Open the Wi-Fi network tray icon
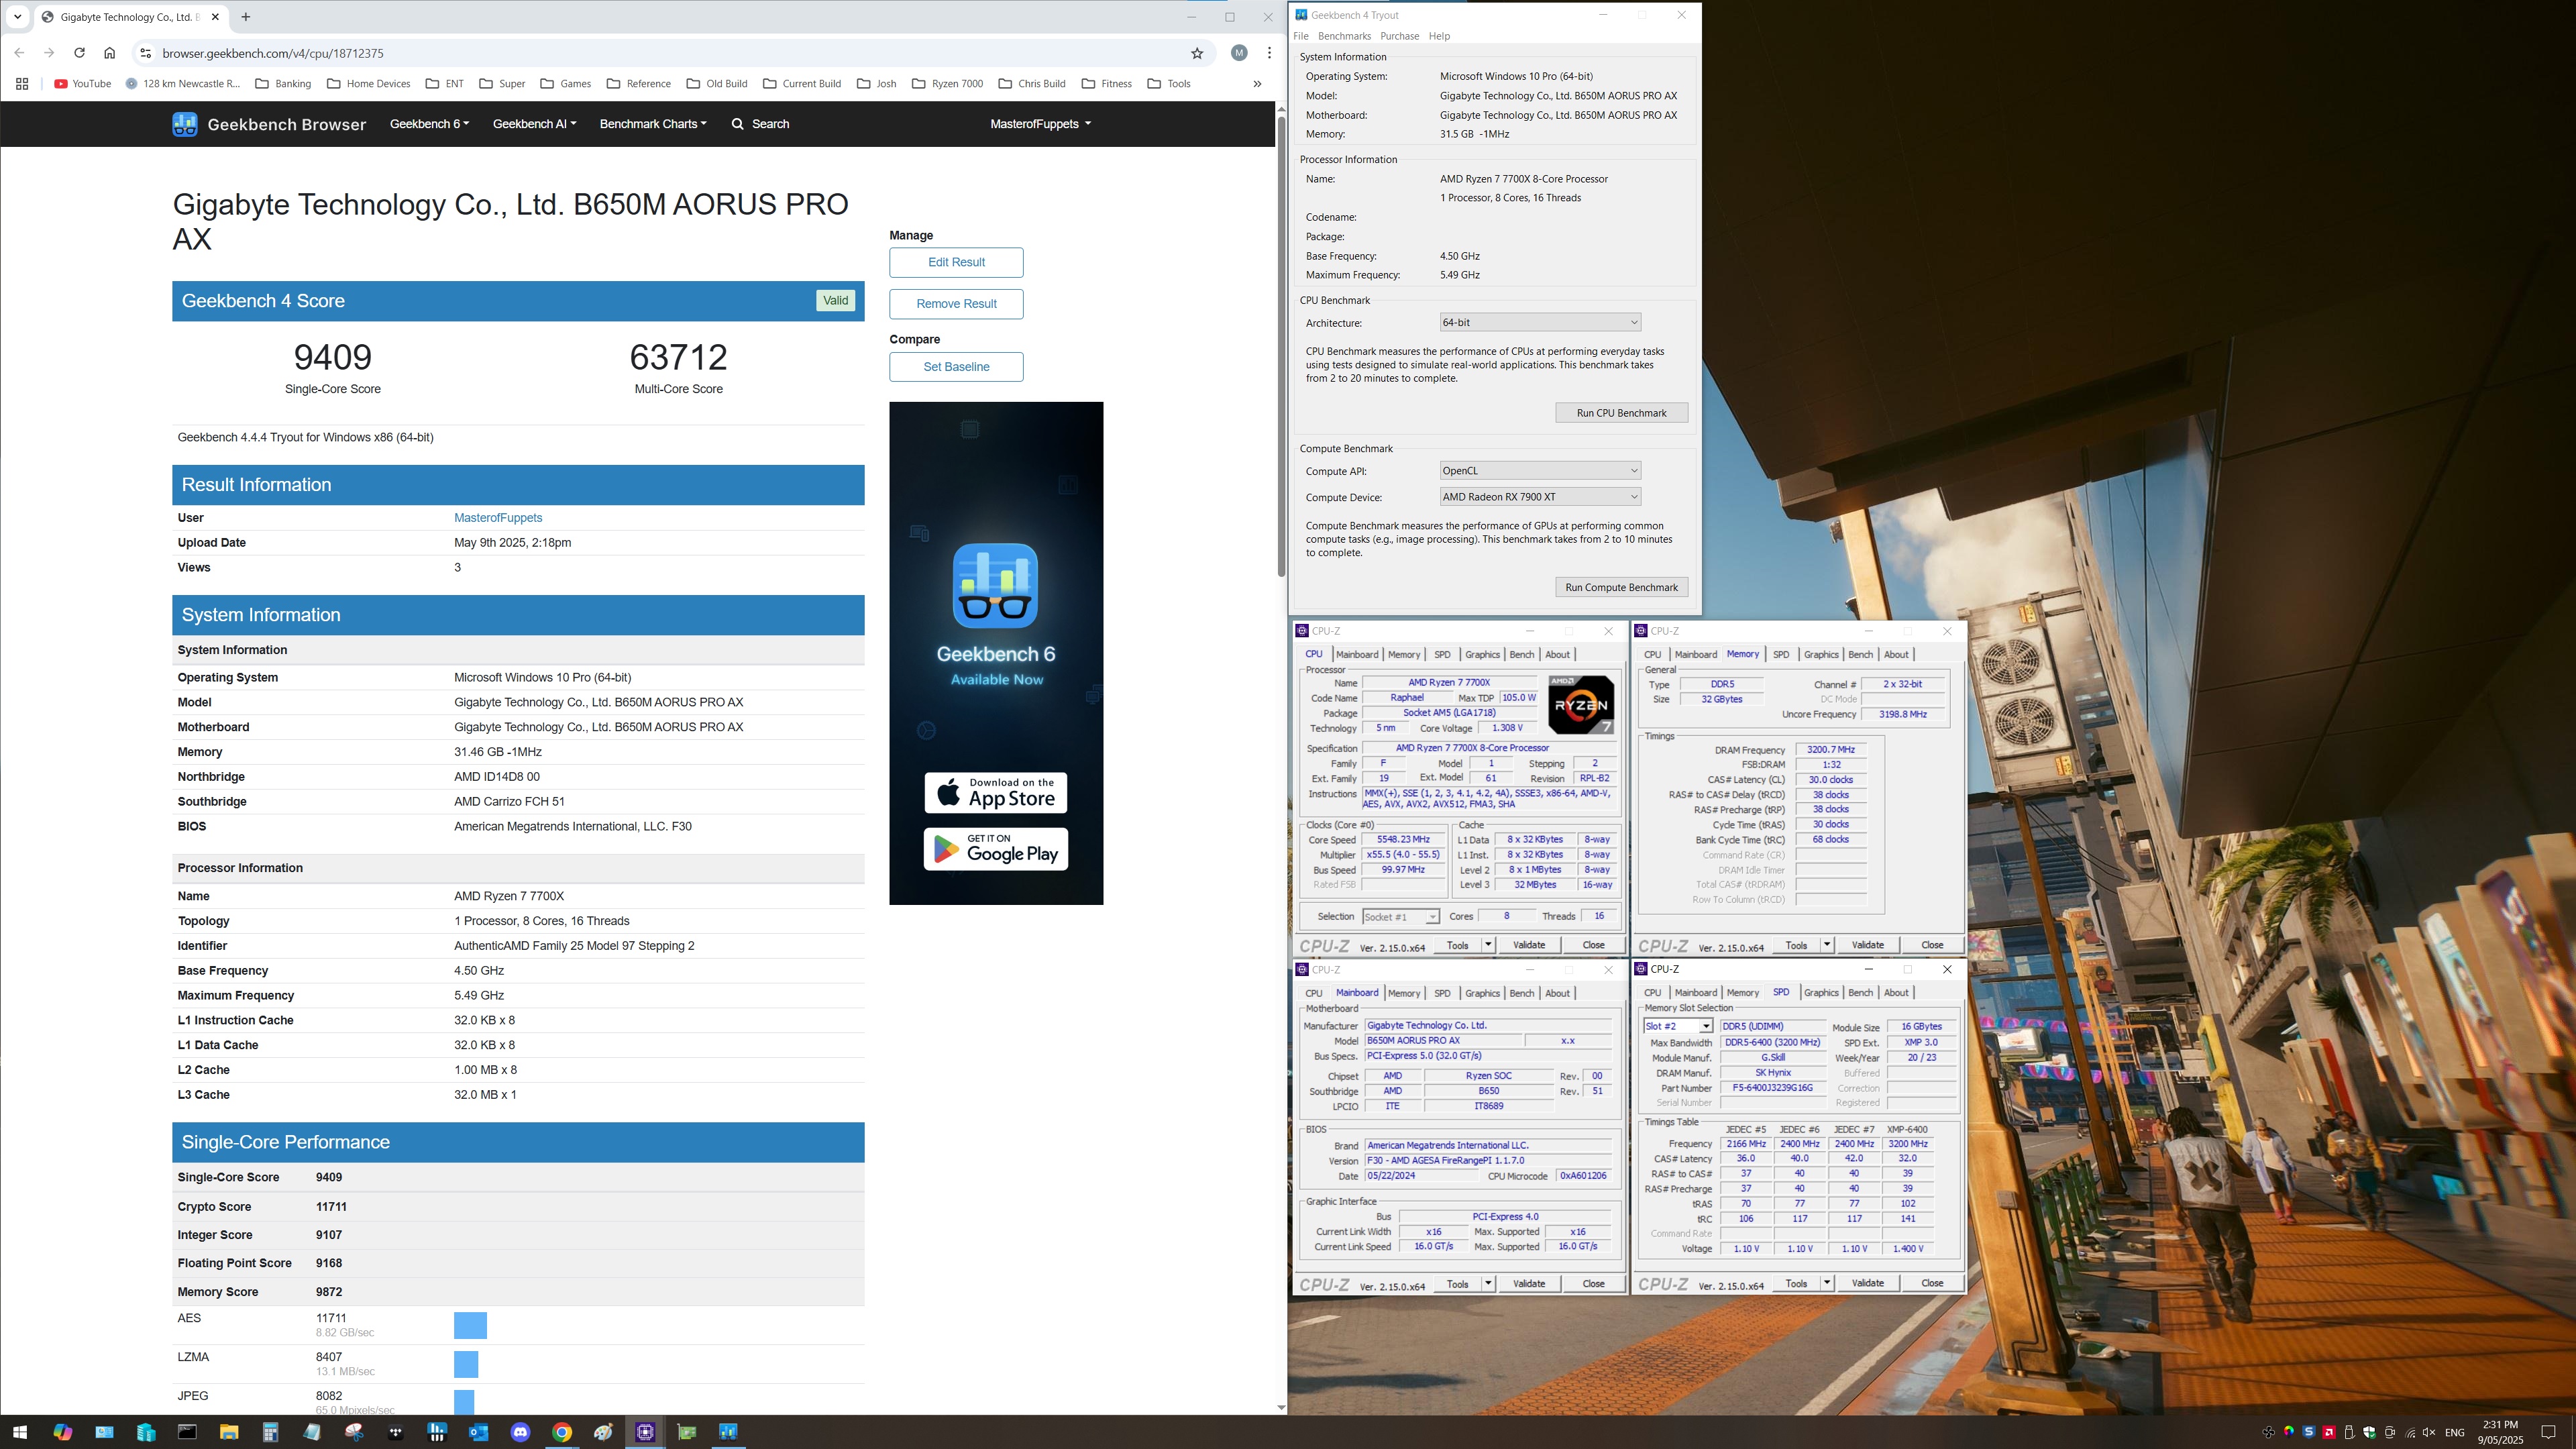The height and width of the screenshot is (1449, 2576). coord(2410,1432)
